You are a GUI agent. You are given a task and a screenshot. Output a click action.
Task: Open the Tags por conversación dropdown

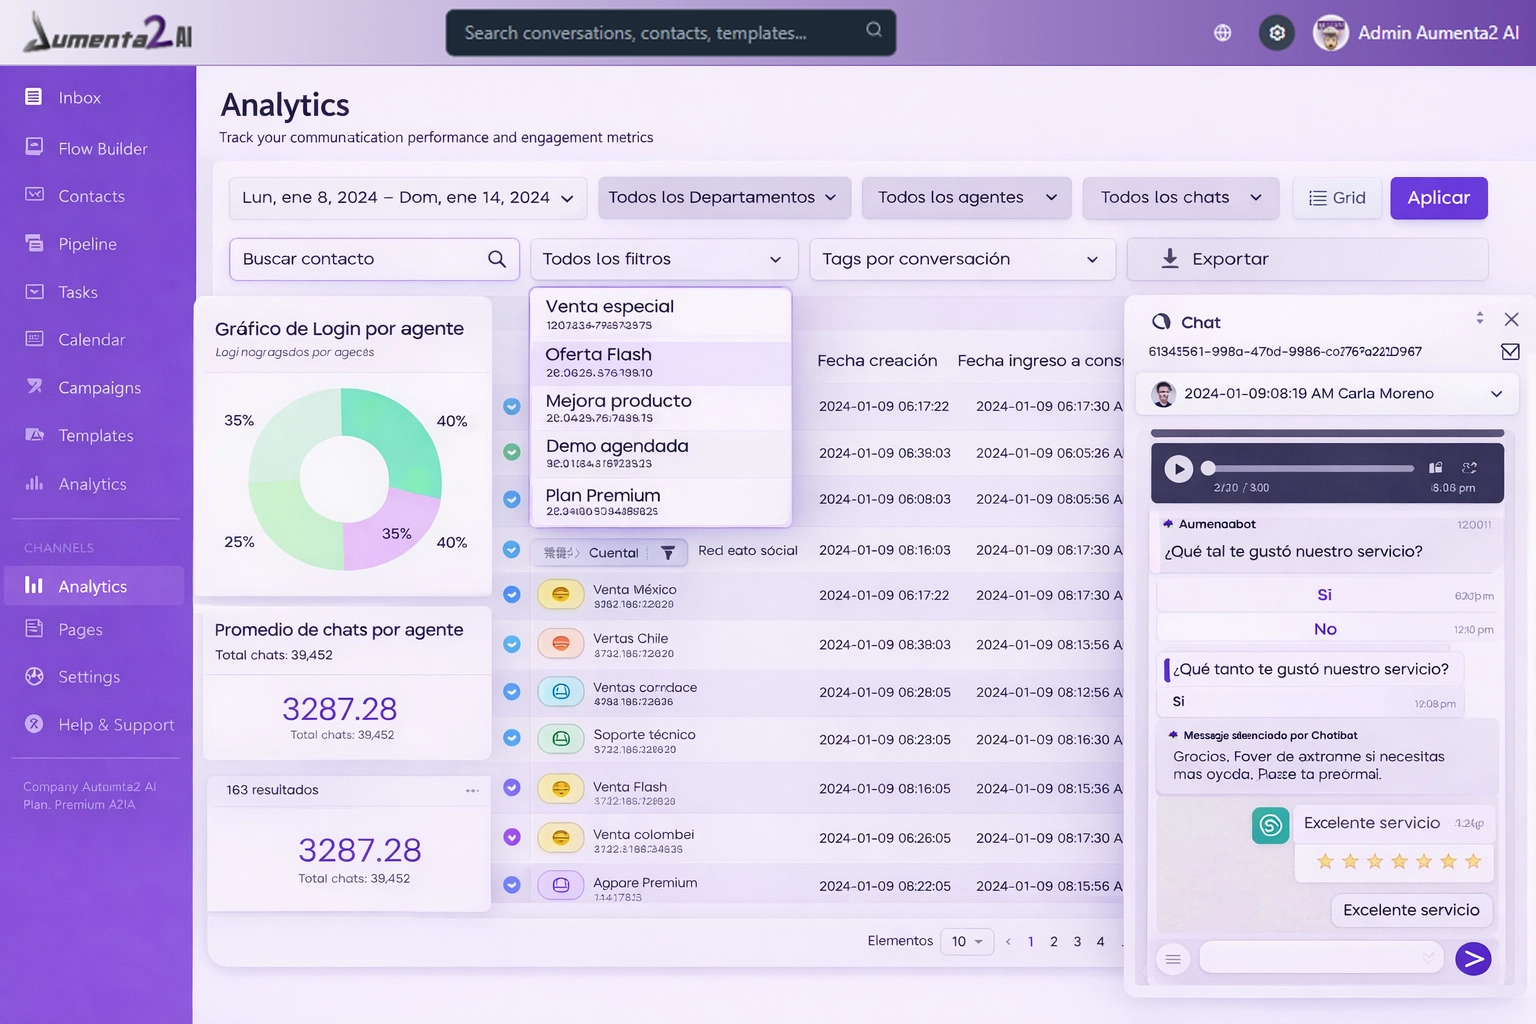pos(961,259)
